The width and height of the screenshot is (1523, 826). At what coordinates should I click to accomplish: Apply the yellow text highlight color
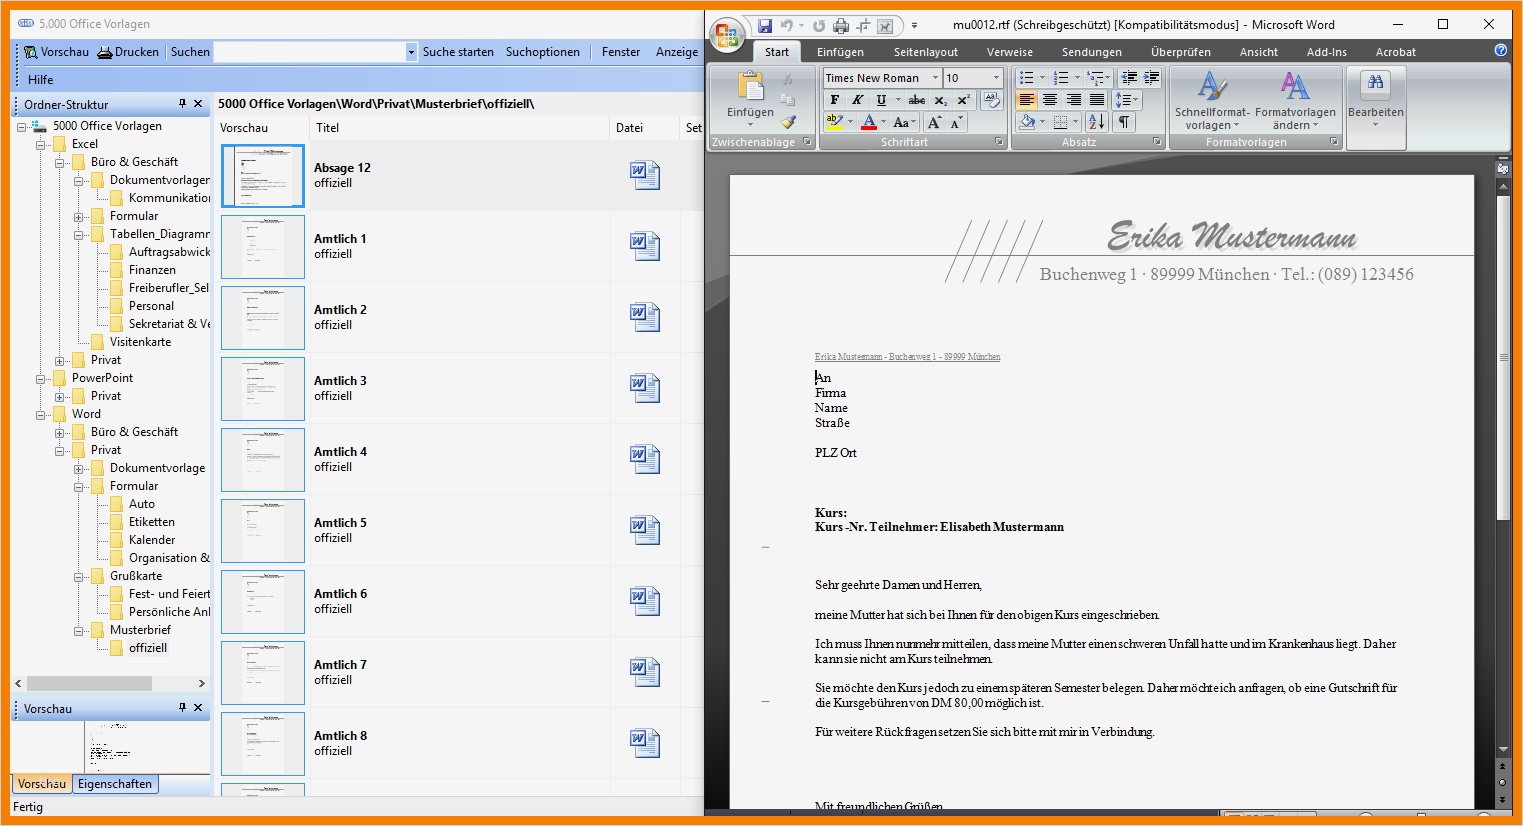[x=834, y=122]
